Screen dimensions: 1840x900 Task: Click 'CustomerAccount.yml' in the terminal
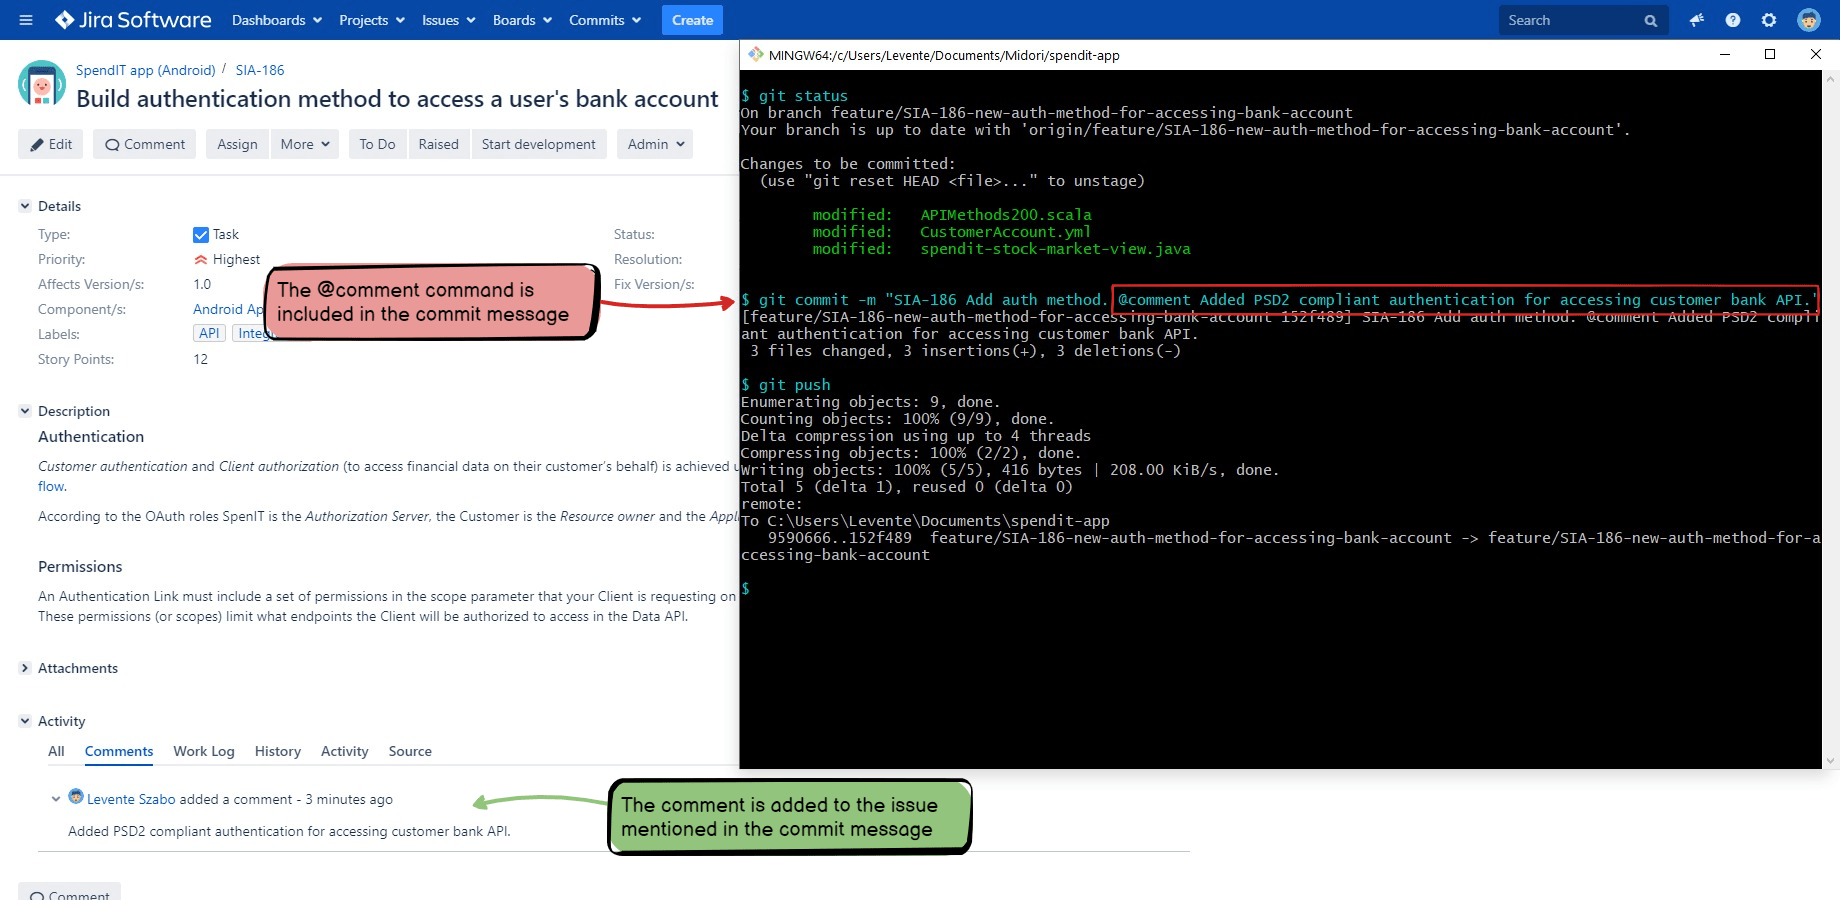coord(1005,232)
